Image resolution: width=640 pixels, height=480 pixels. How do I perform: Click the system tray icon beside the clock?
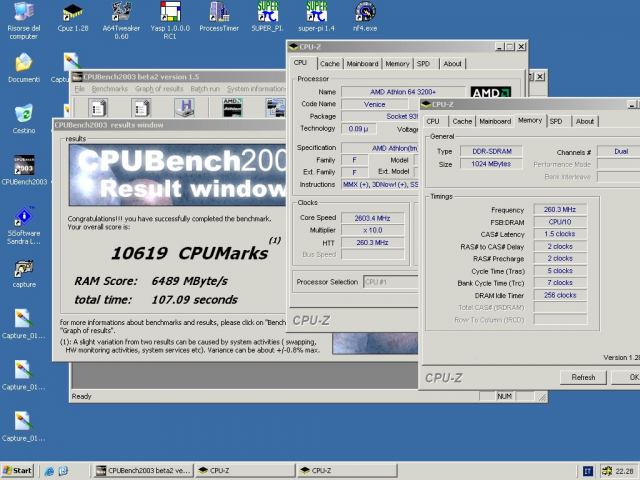(607, 471)
